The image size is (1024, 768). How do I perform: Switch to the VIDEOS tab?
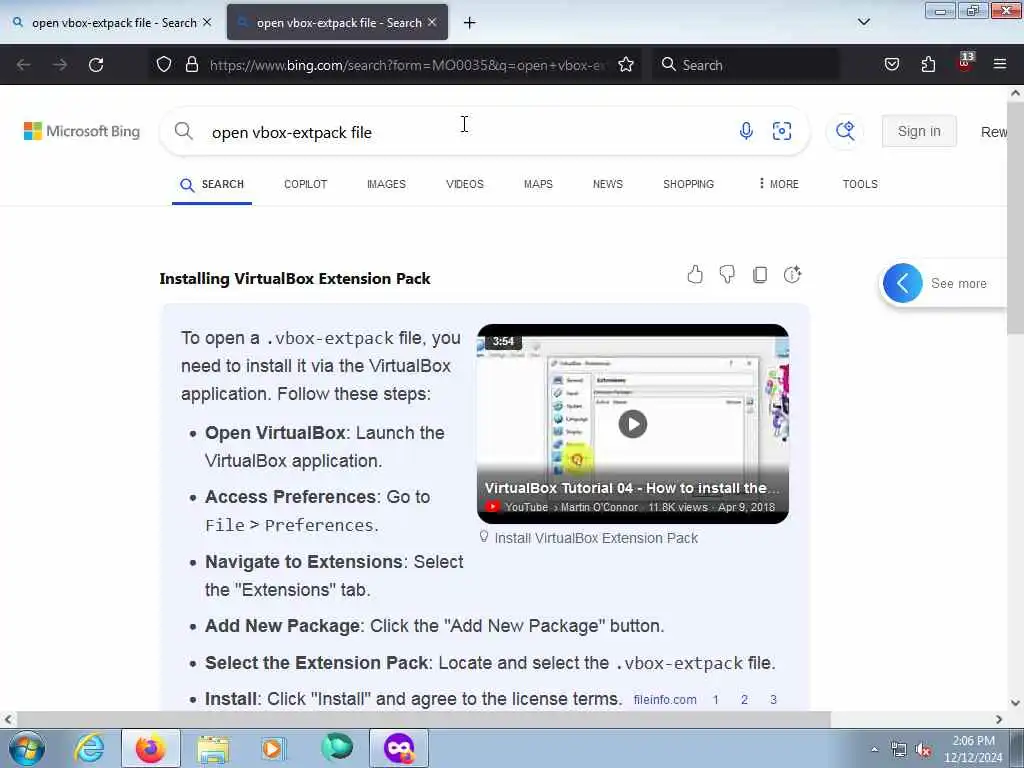point(465,184)
